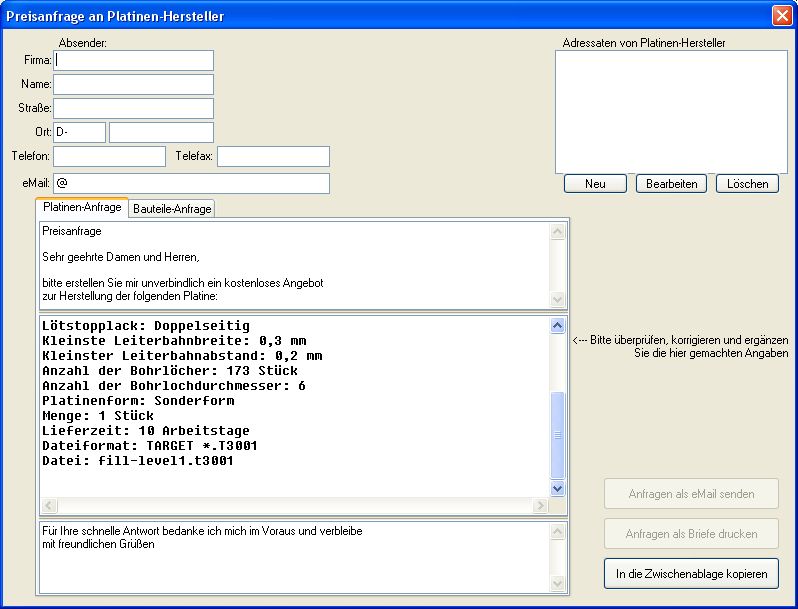
Task: Click the Adressaten von Platinen-Hersteller list
Action: coord(671,111)
